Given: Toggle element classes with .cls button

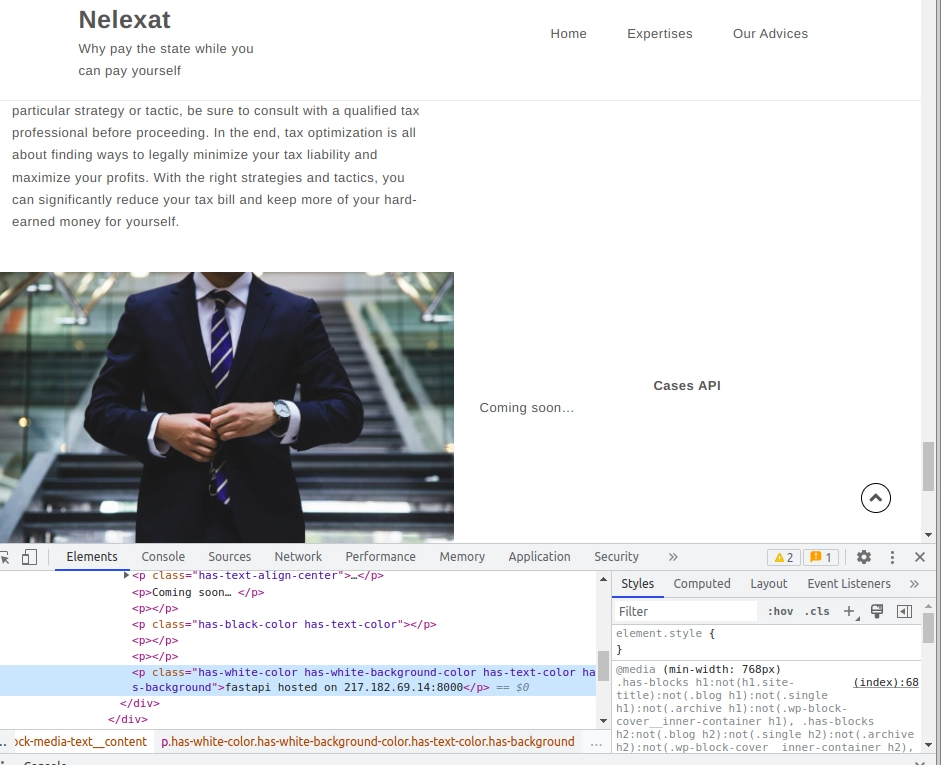Looking at the screenshot, I should click(817, 611).
